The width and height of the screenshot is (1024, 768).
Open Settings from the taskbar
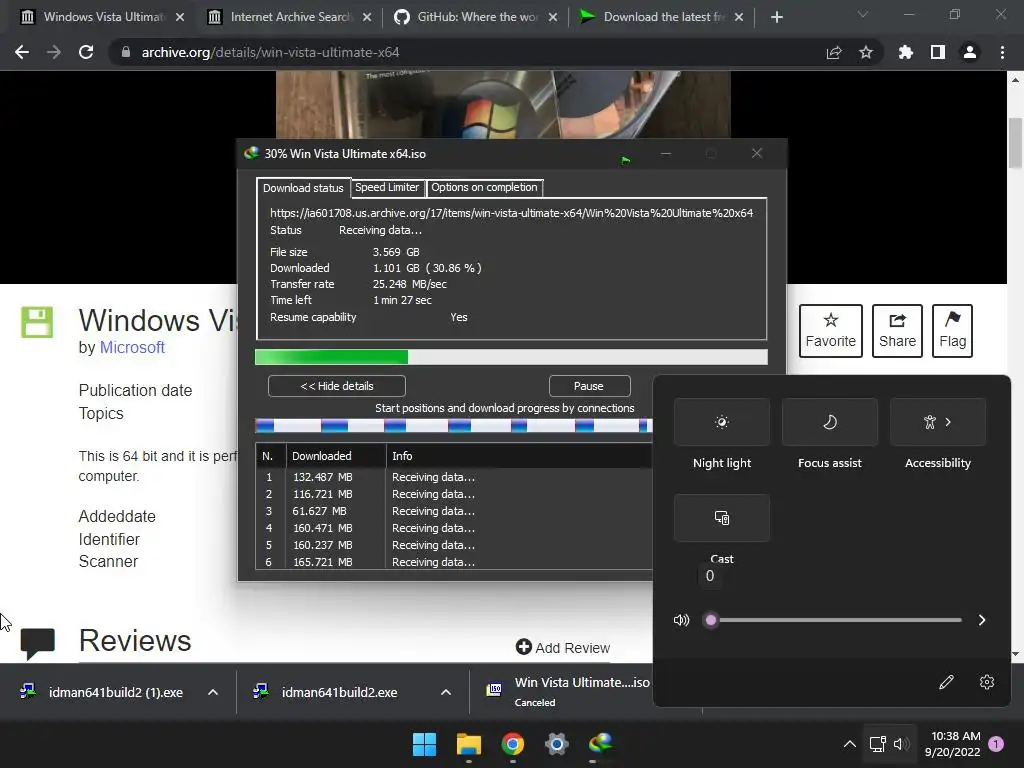556,744
